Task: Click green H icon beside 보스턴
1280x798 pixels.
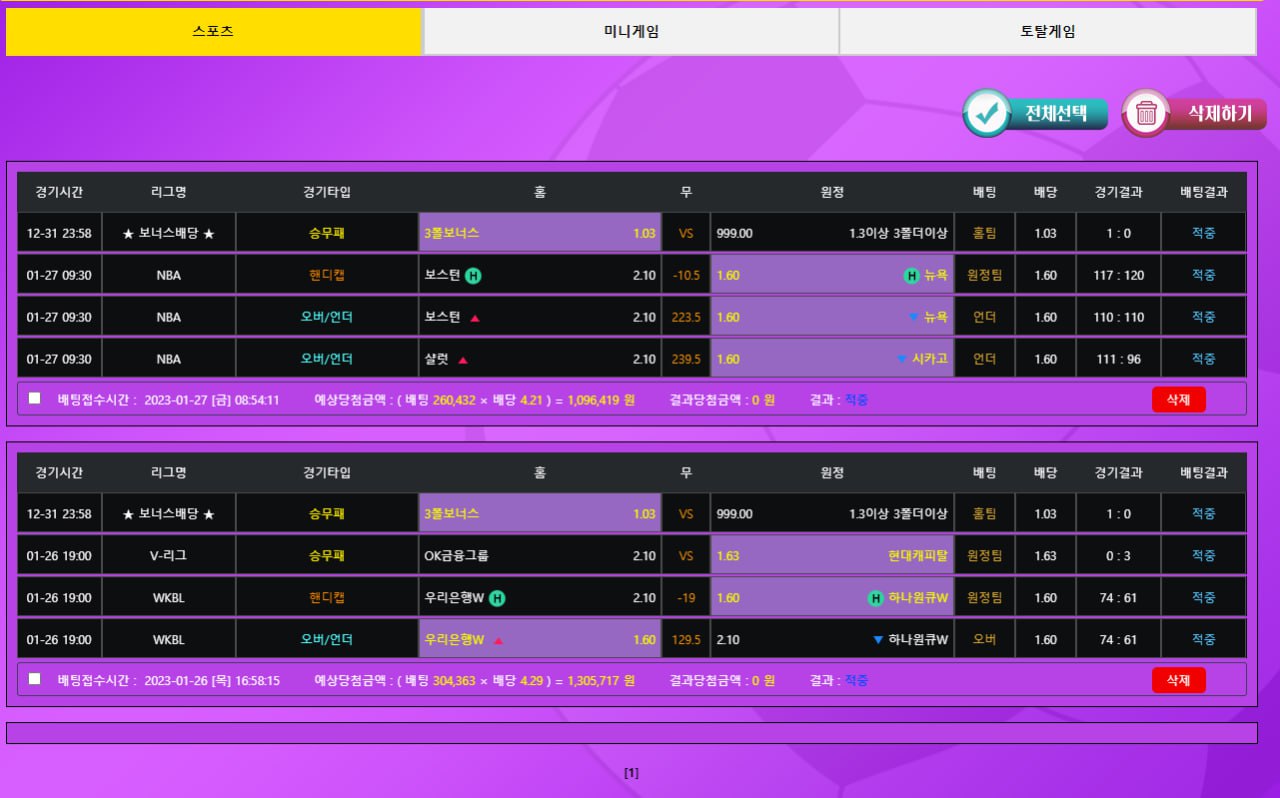Action: point(473,276)
